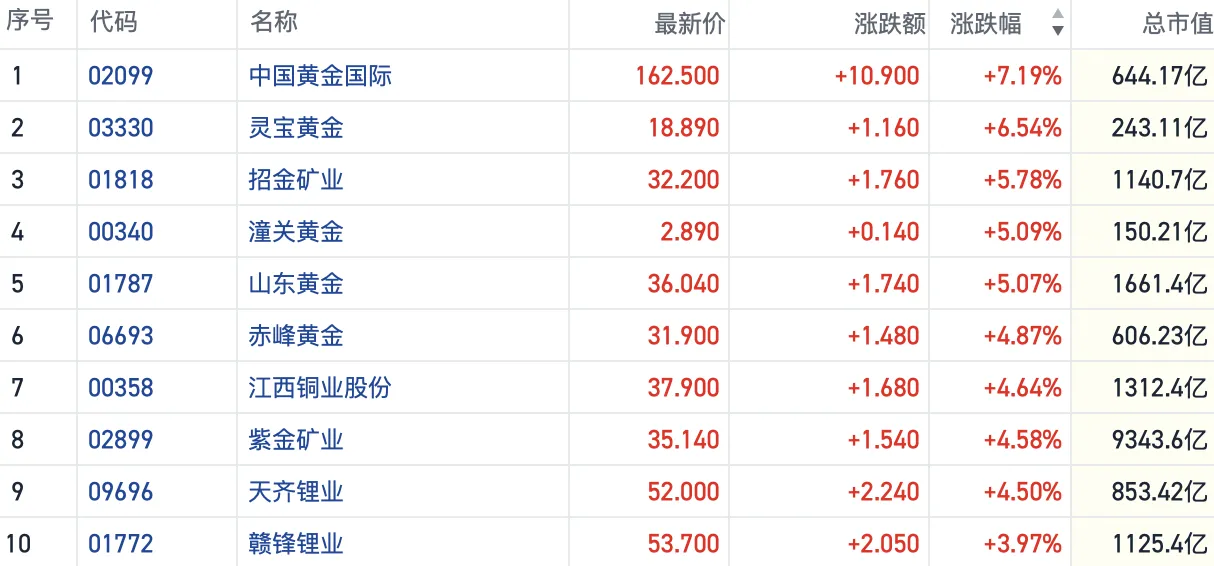Open stock code 03330 link
1214x566 pixels.
[121, 128]
